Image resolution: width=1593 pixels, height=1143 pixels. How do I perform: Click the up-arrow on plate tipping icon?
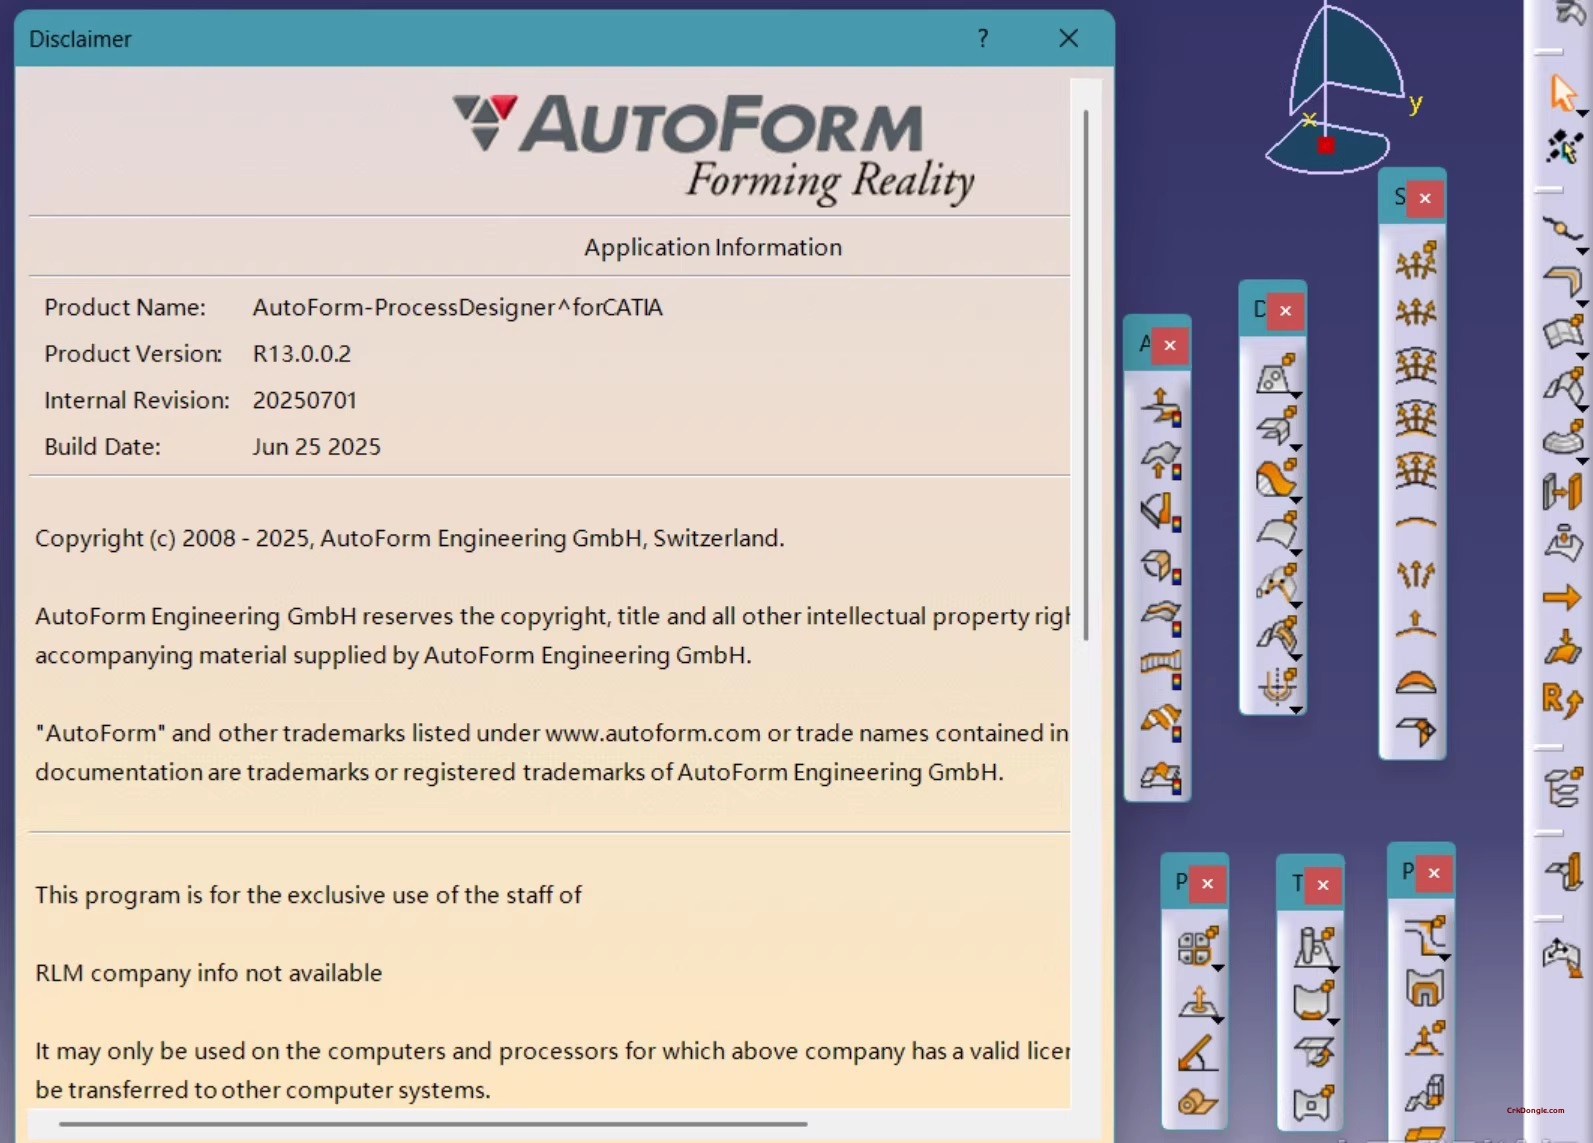1197,1000
